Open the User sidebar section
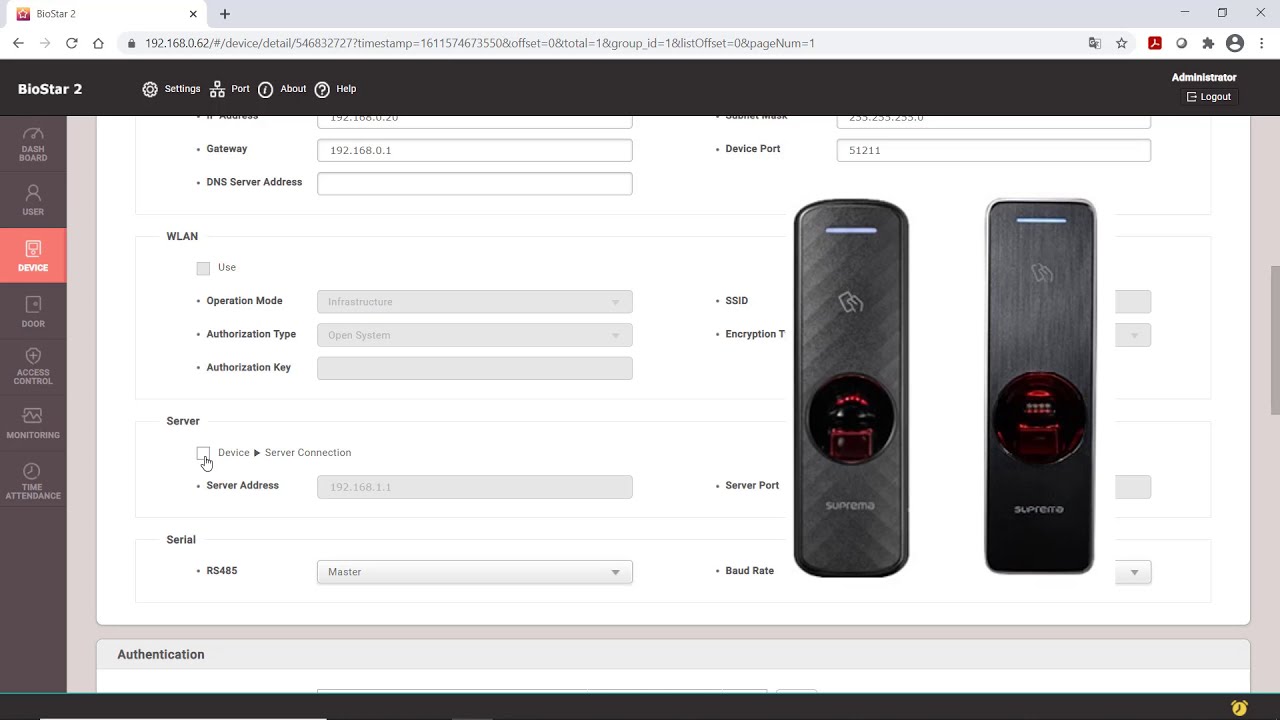 (x=33, y=200)
